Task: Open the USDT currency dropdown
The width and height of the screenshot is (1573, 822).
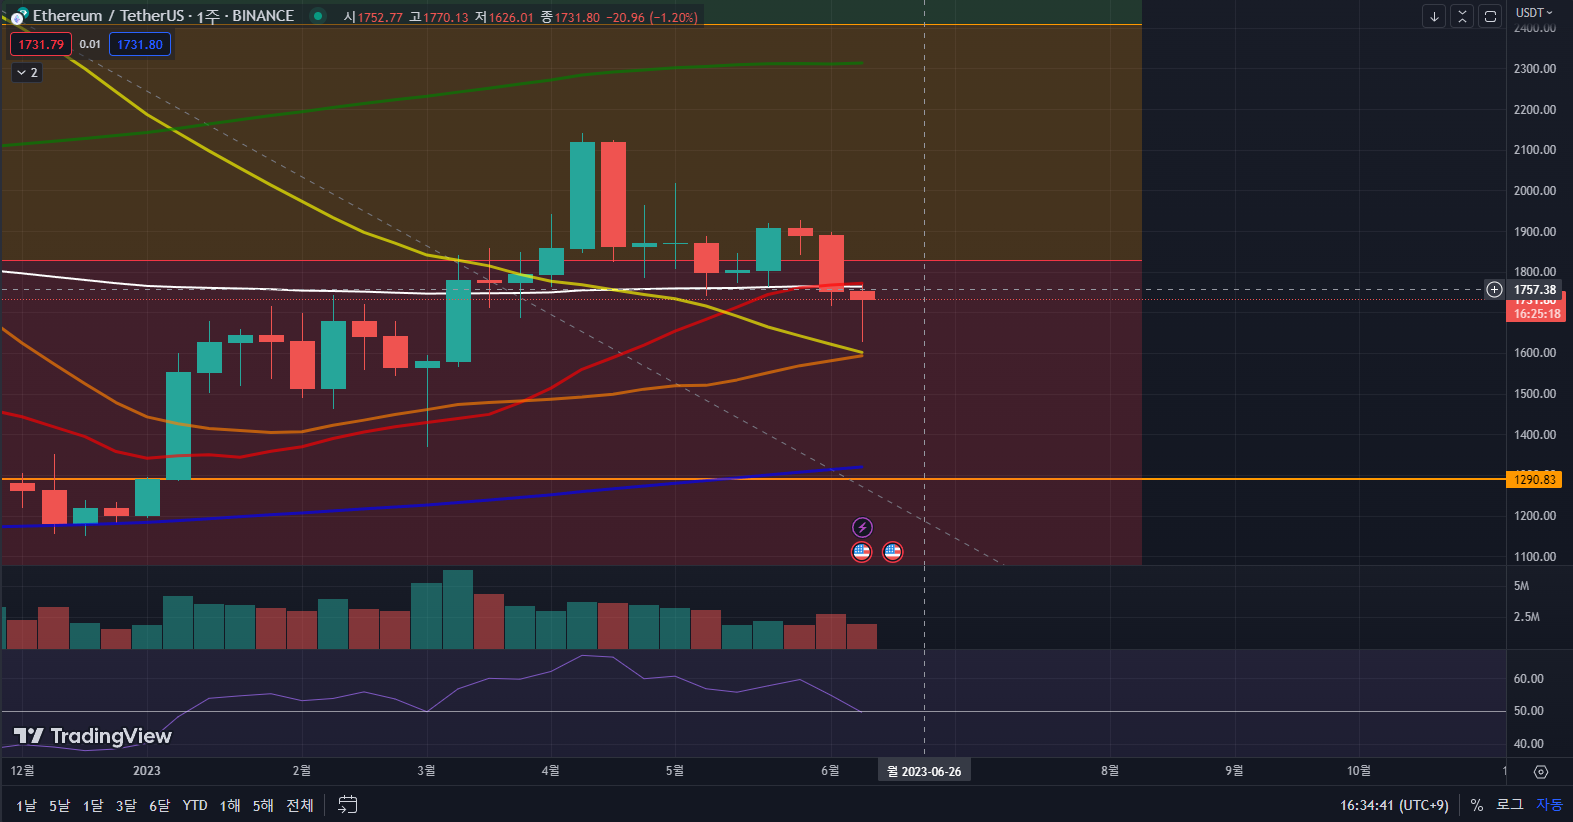Action: click(1534, 13)
